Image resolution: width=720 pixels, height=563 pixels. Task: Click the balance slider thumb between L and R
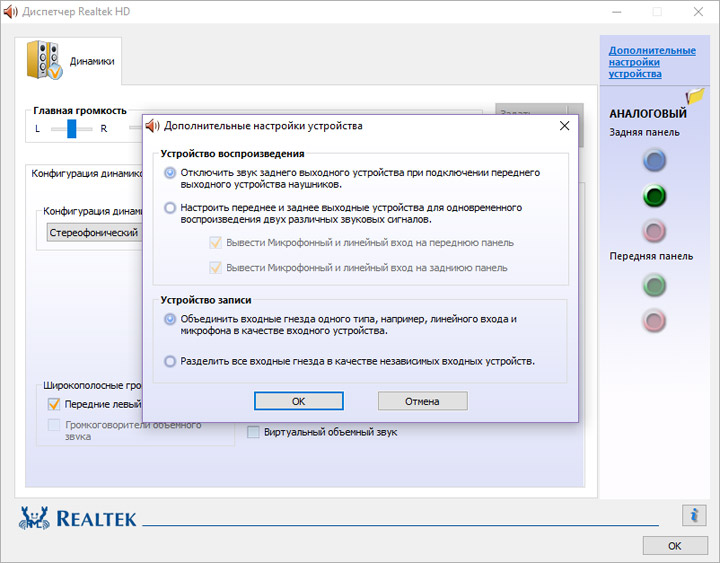point(72,129)
